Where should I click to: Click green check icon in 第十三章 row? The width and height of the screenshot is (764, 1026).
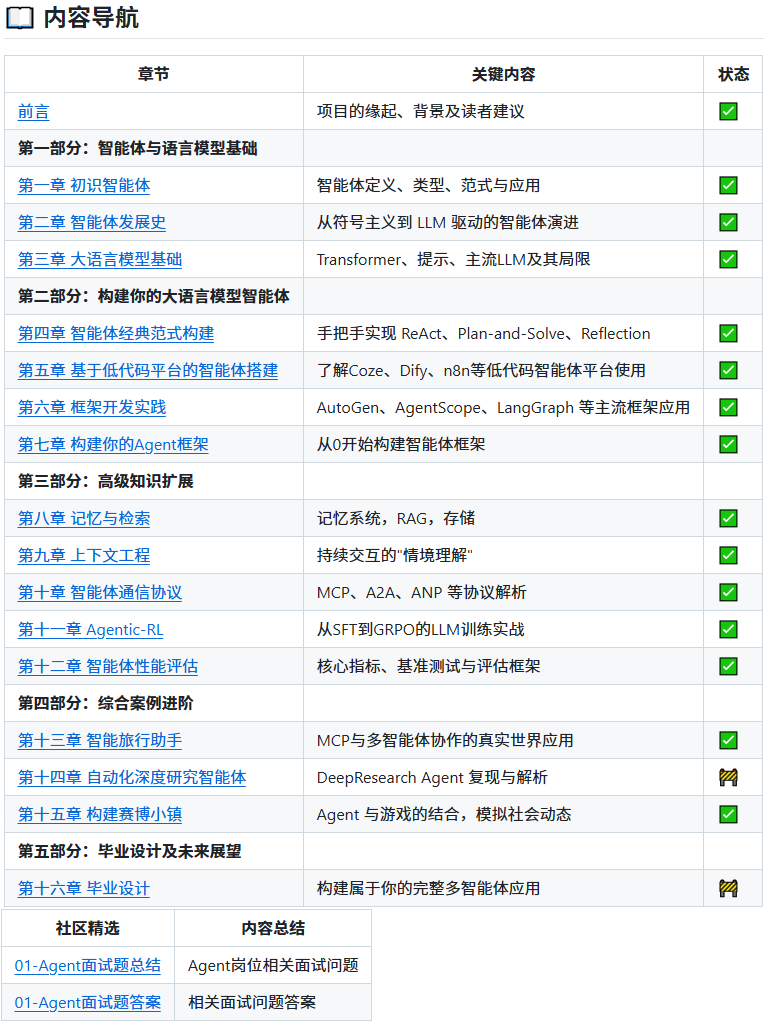728,741
